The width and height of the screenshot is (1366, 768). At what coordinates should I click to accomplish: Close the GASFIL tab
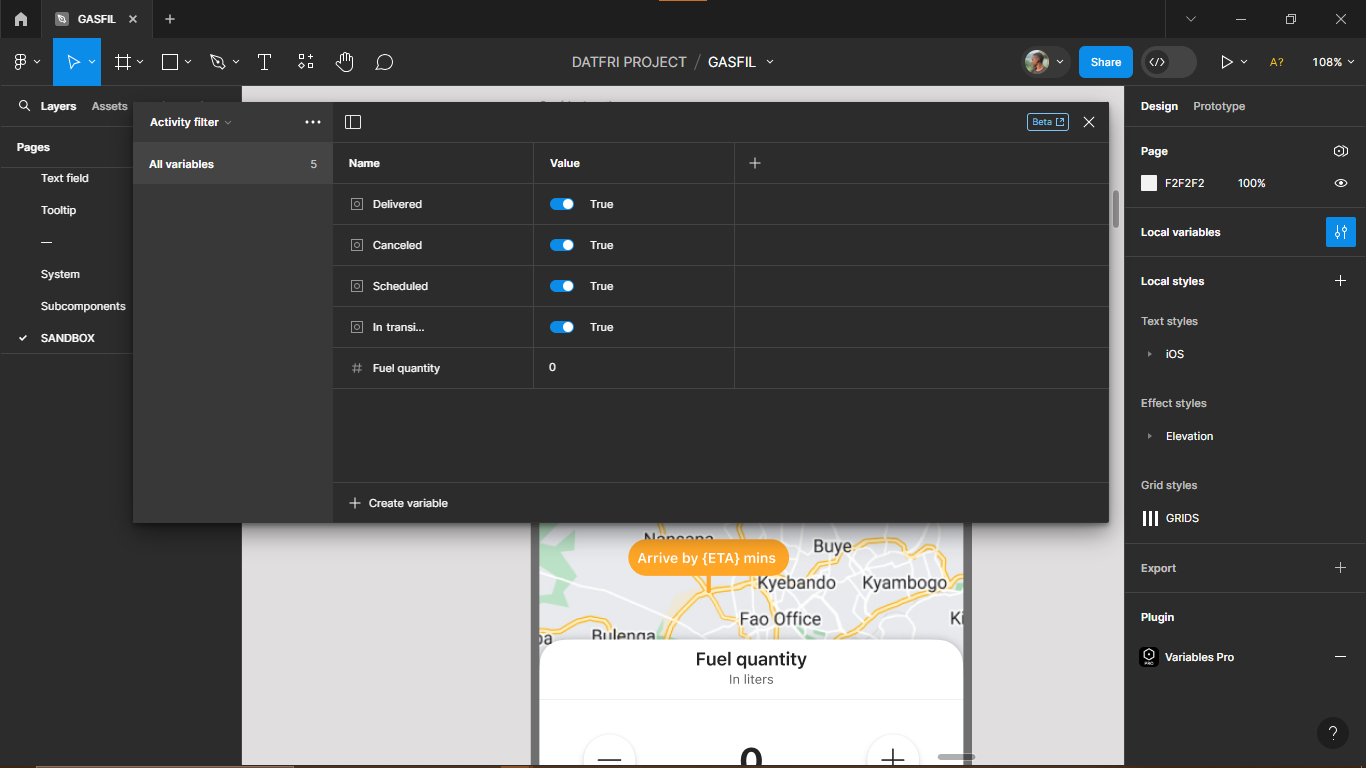click(133, 19)
